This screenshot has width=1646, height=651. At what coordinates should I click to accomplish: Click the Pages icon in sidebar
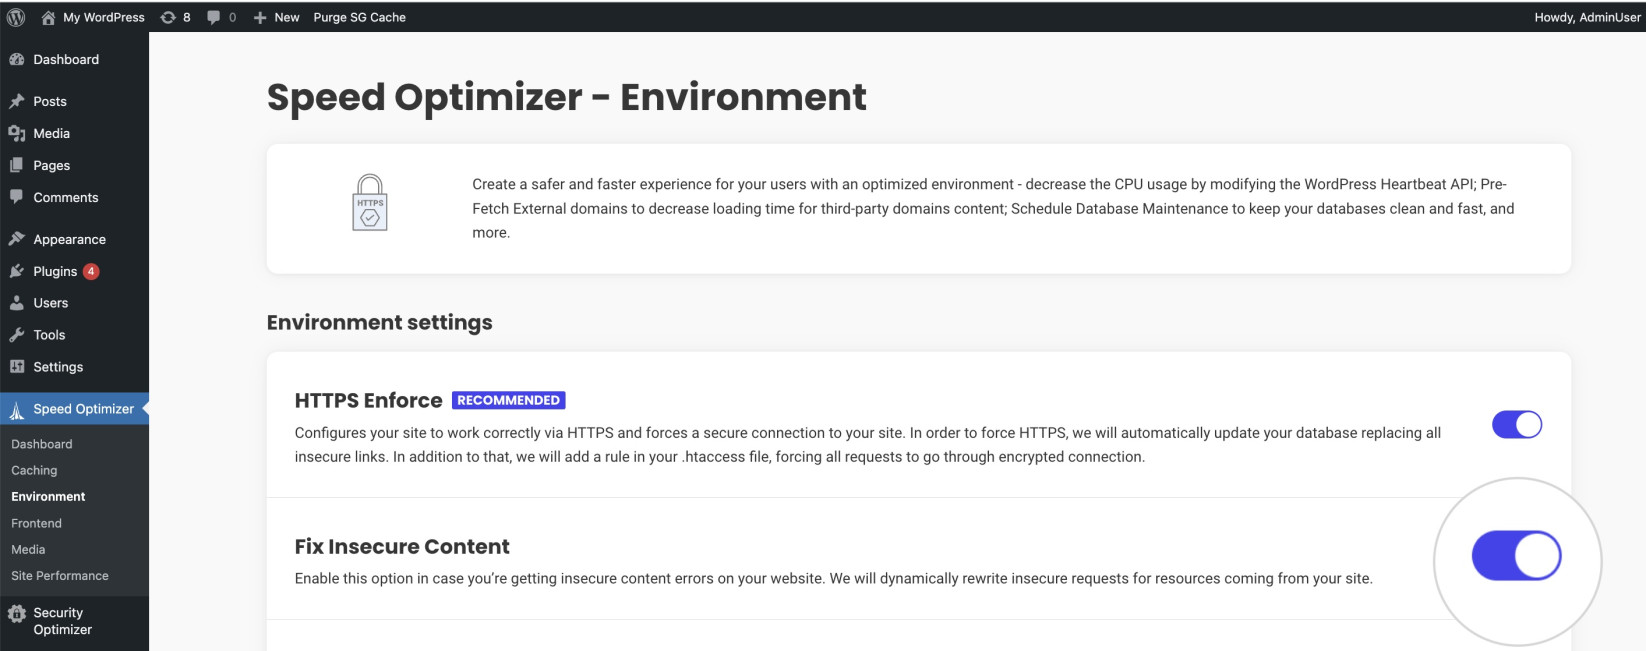coord(17,165)
